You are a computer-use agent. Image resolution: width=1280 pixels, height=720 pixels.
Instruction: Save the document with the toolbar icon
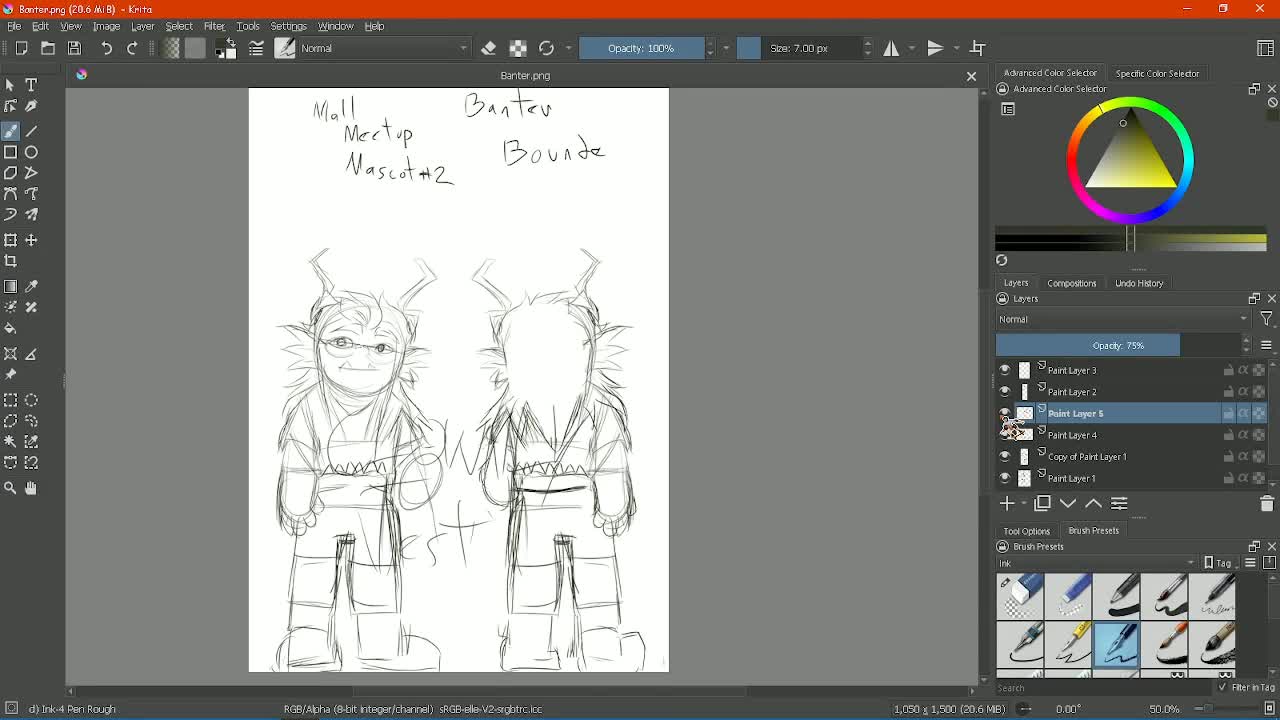(74, 48)
